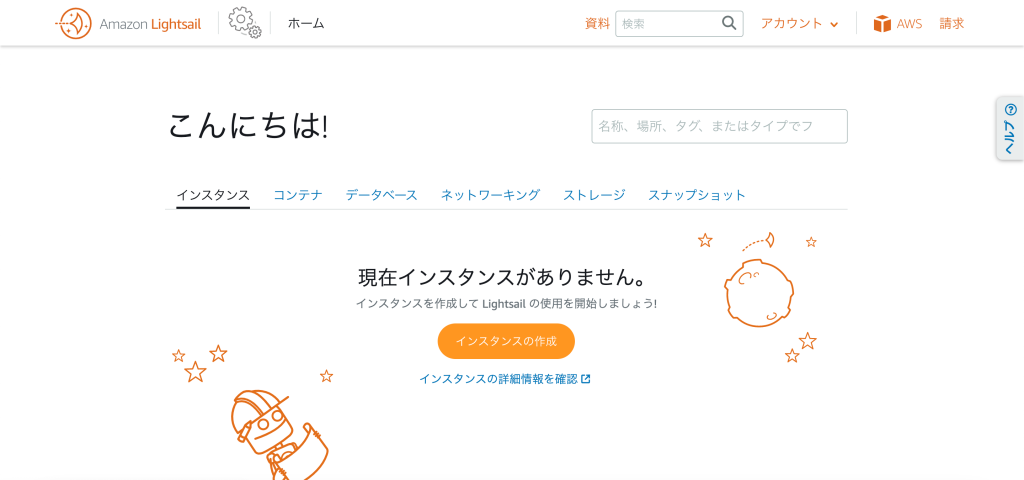Click the search magnifier icon
Image resolution: width=1024 pixels, height=480 pixels.
[729, 23]
